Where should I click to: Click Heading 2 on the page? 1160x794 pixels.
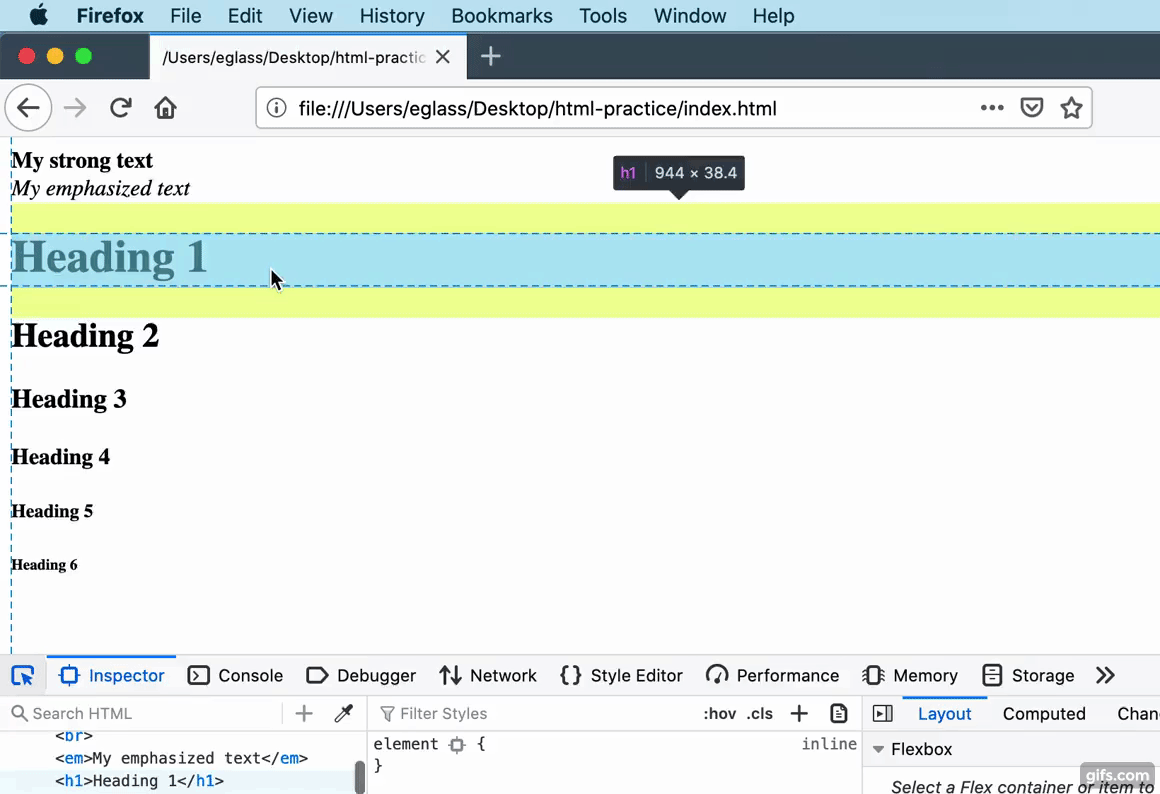tap(85, 335)
